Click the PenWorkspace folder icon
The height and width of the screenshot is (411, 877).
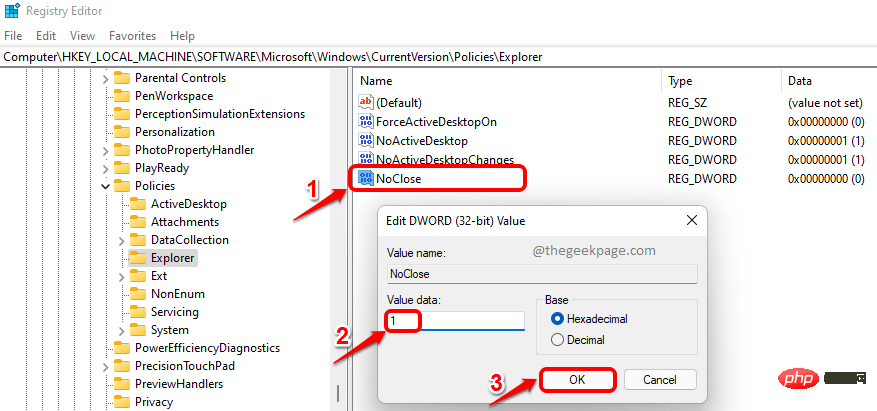(121, 96)
